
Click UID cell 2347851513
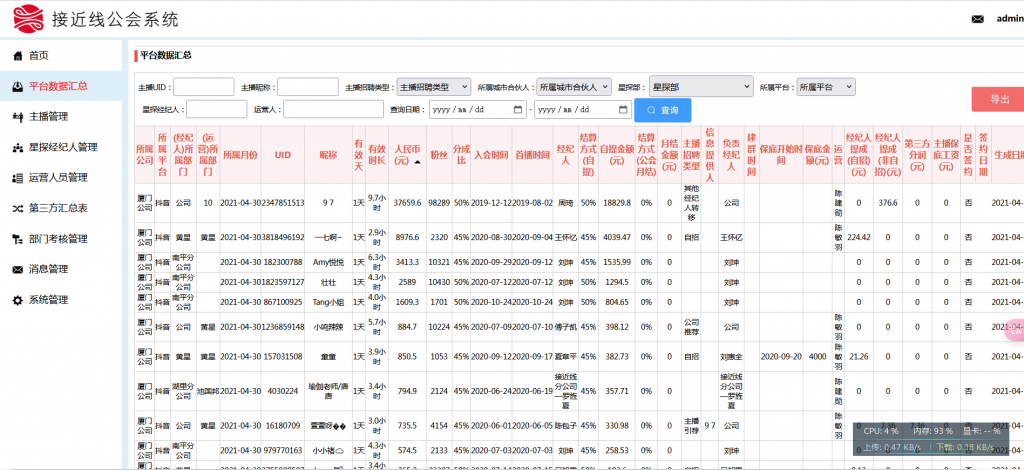click(283, 203)
